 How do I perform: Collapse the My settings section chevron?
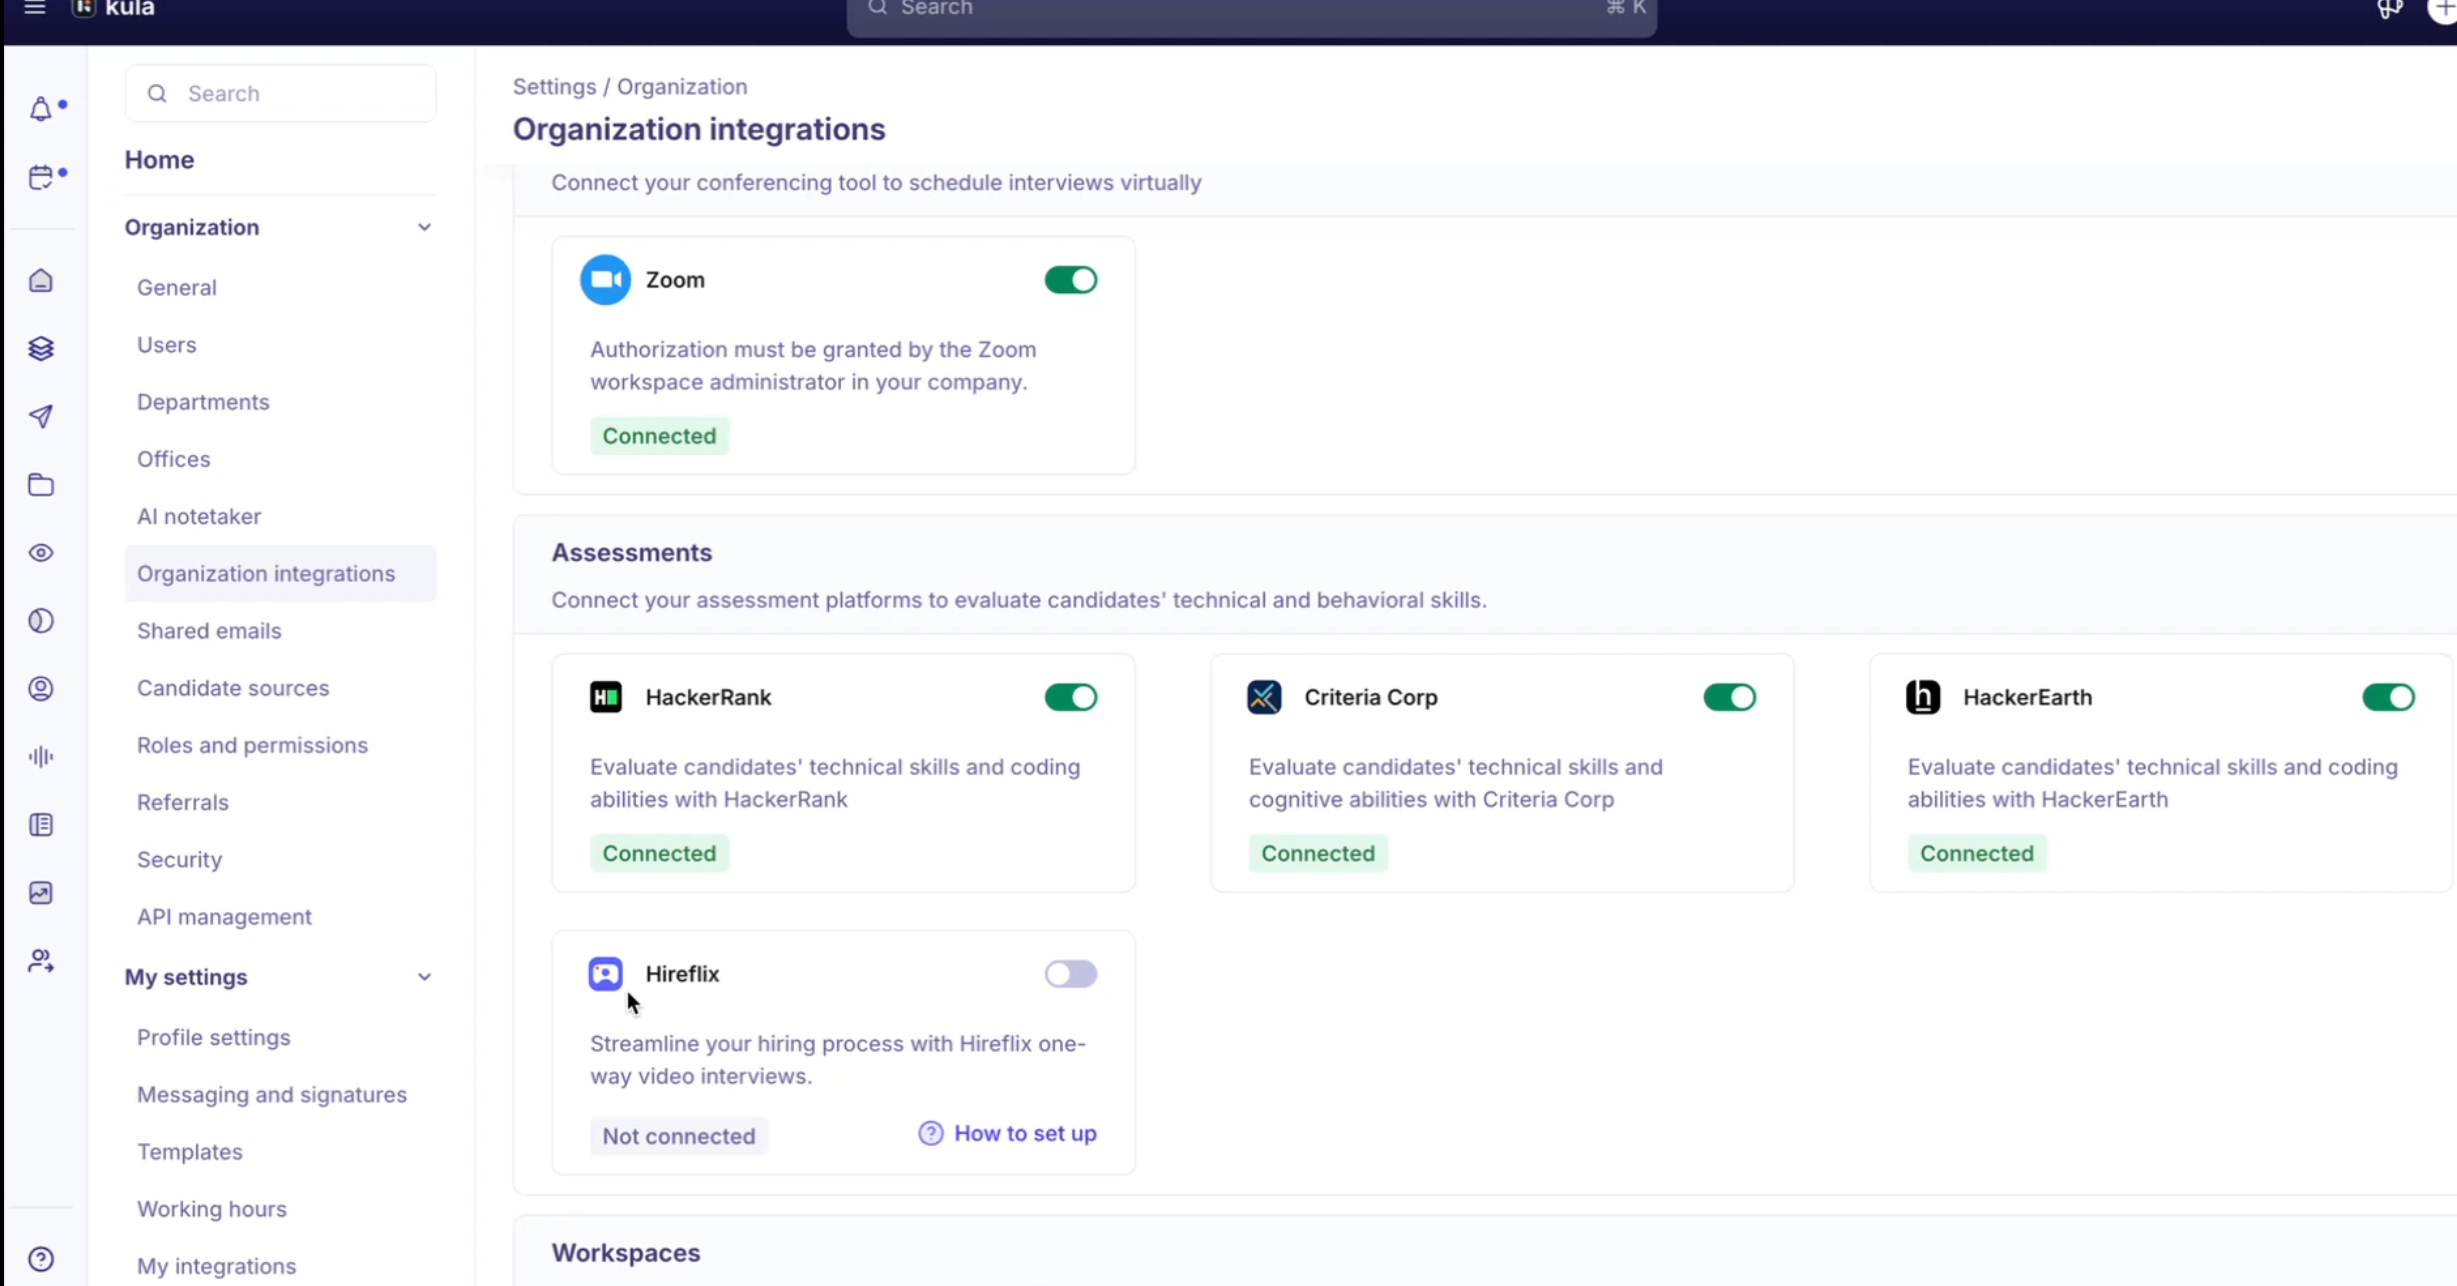424,977
